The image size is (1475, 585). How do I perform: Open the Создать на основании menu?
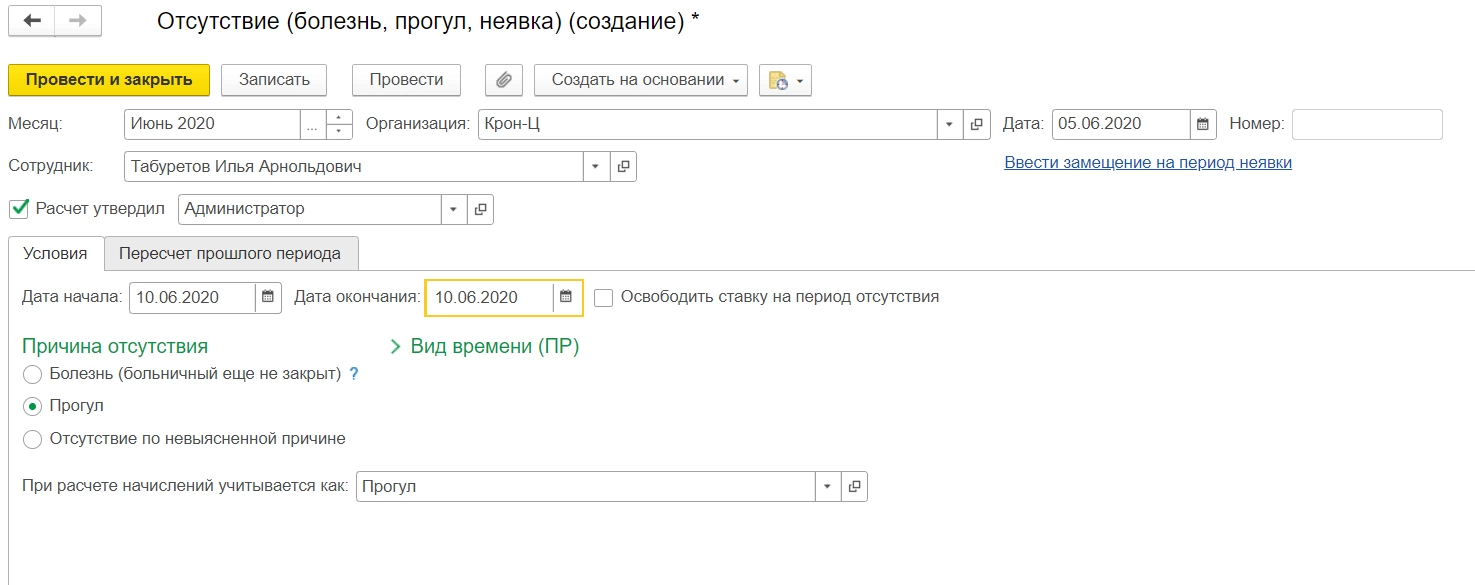pos(640,80)
